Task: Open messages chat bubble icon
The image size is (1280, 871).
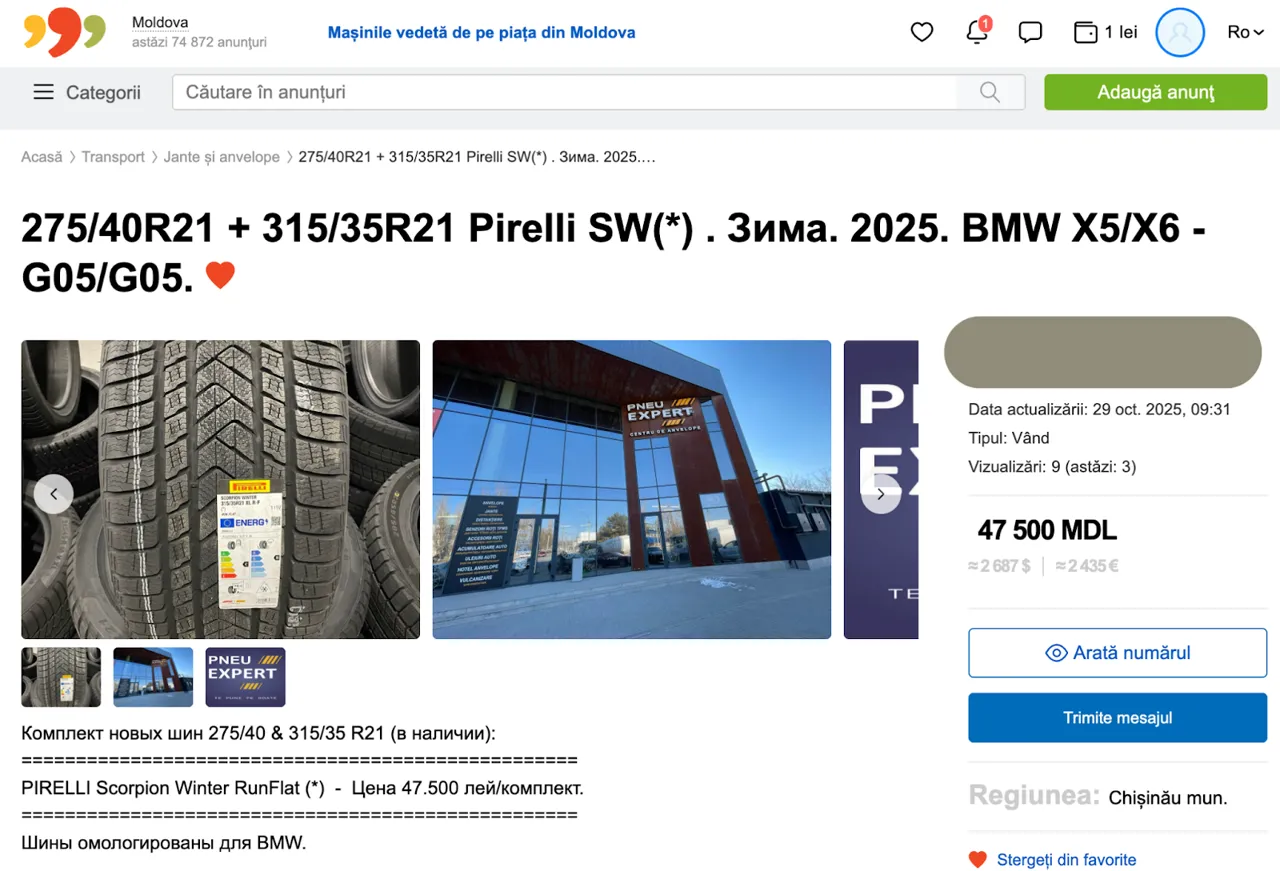Action: tap(1030, 32)
